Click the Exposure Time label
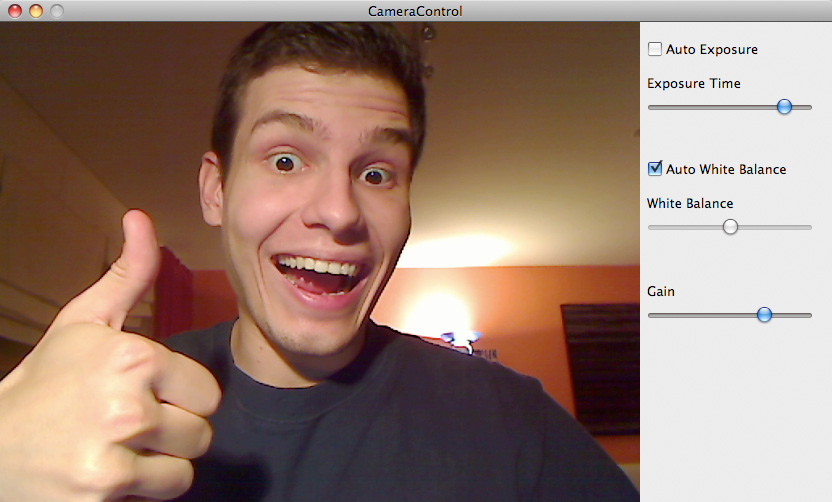Viewport: 832px width, 502px height. pyautogui.click(x=693, y=83)
